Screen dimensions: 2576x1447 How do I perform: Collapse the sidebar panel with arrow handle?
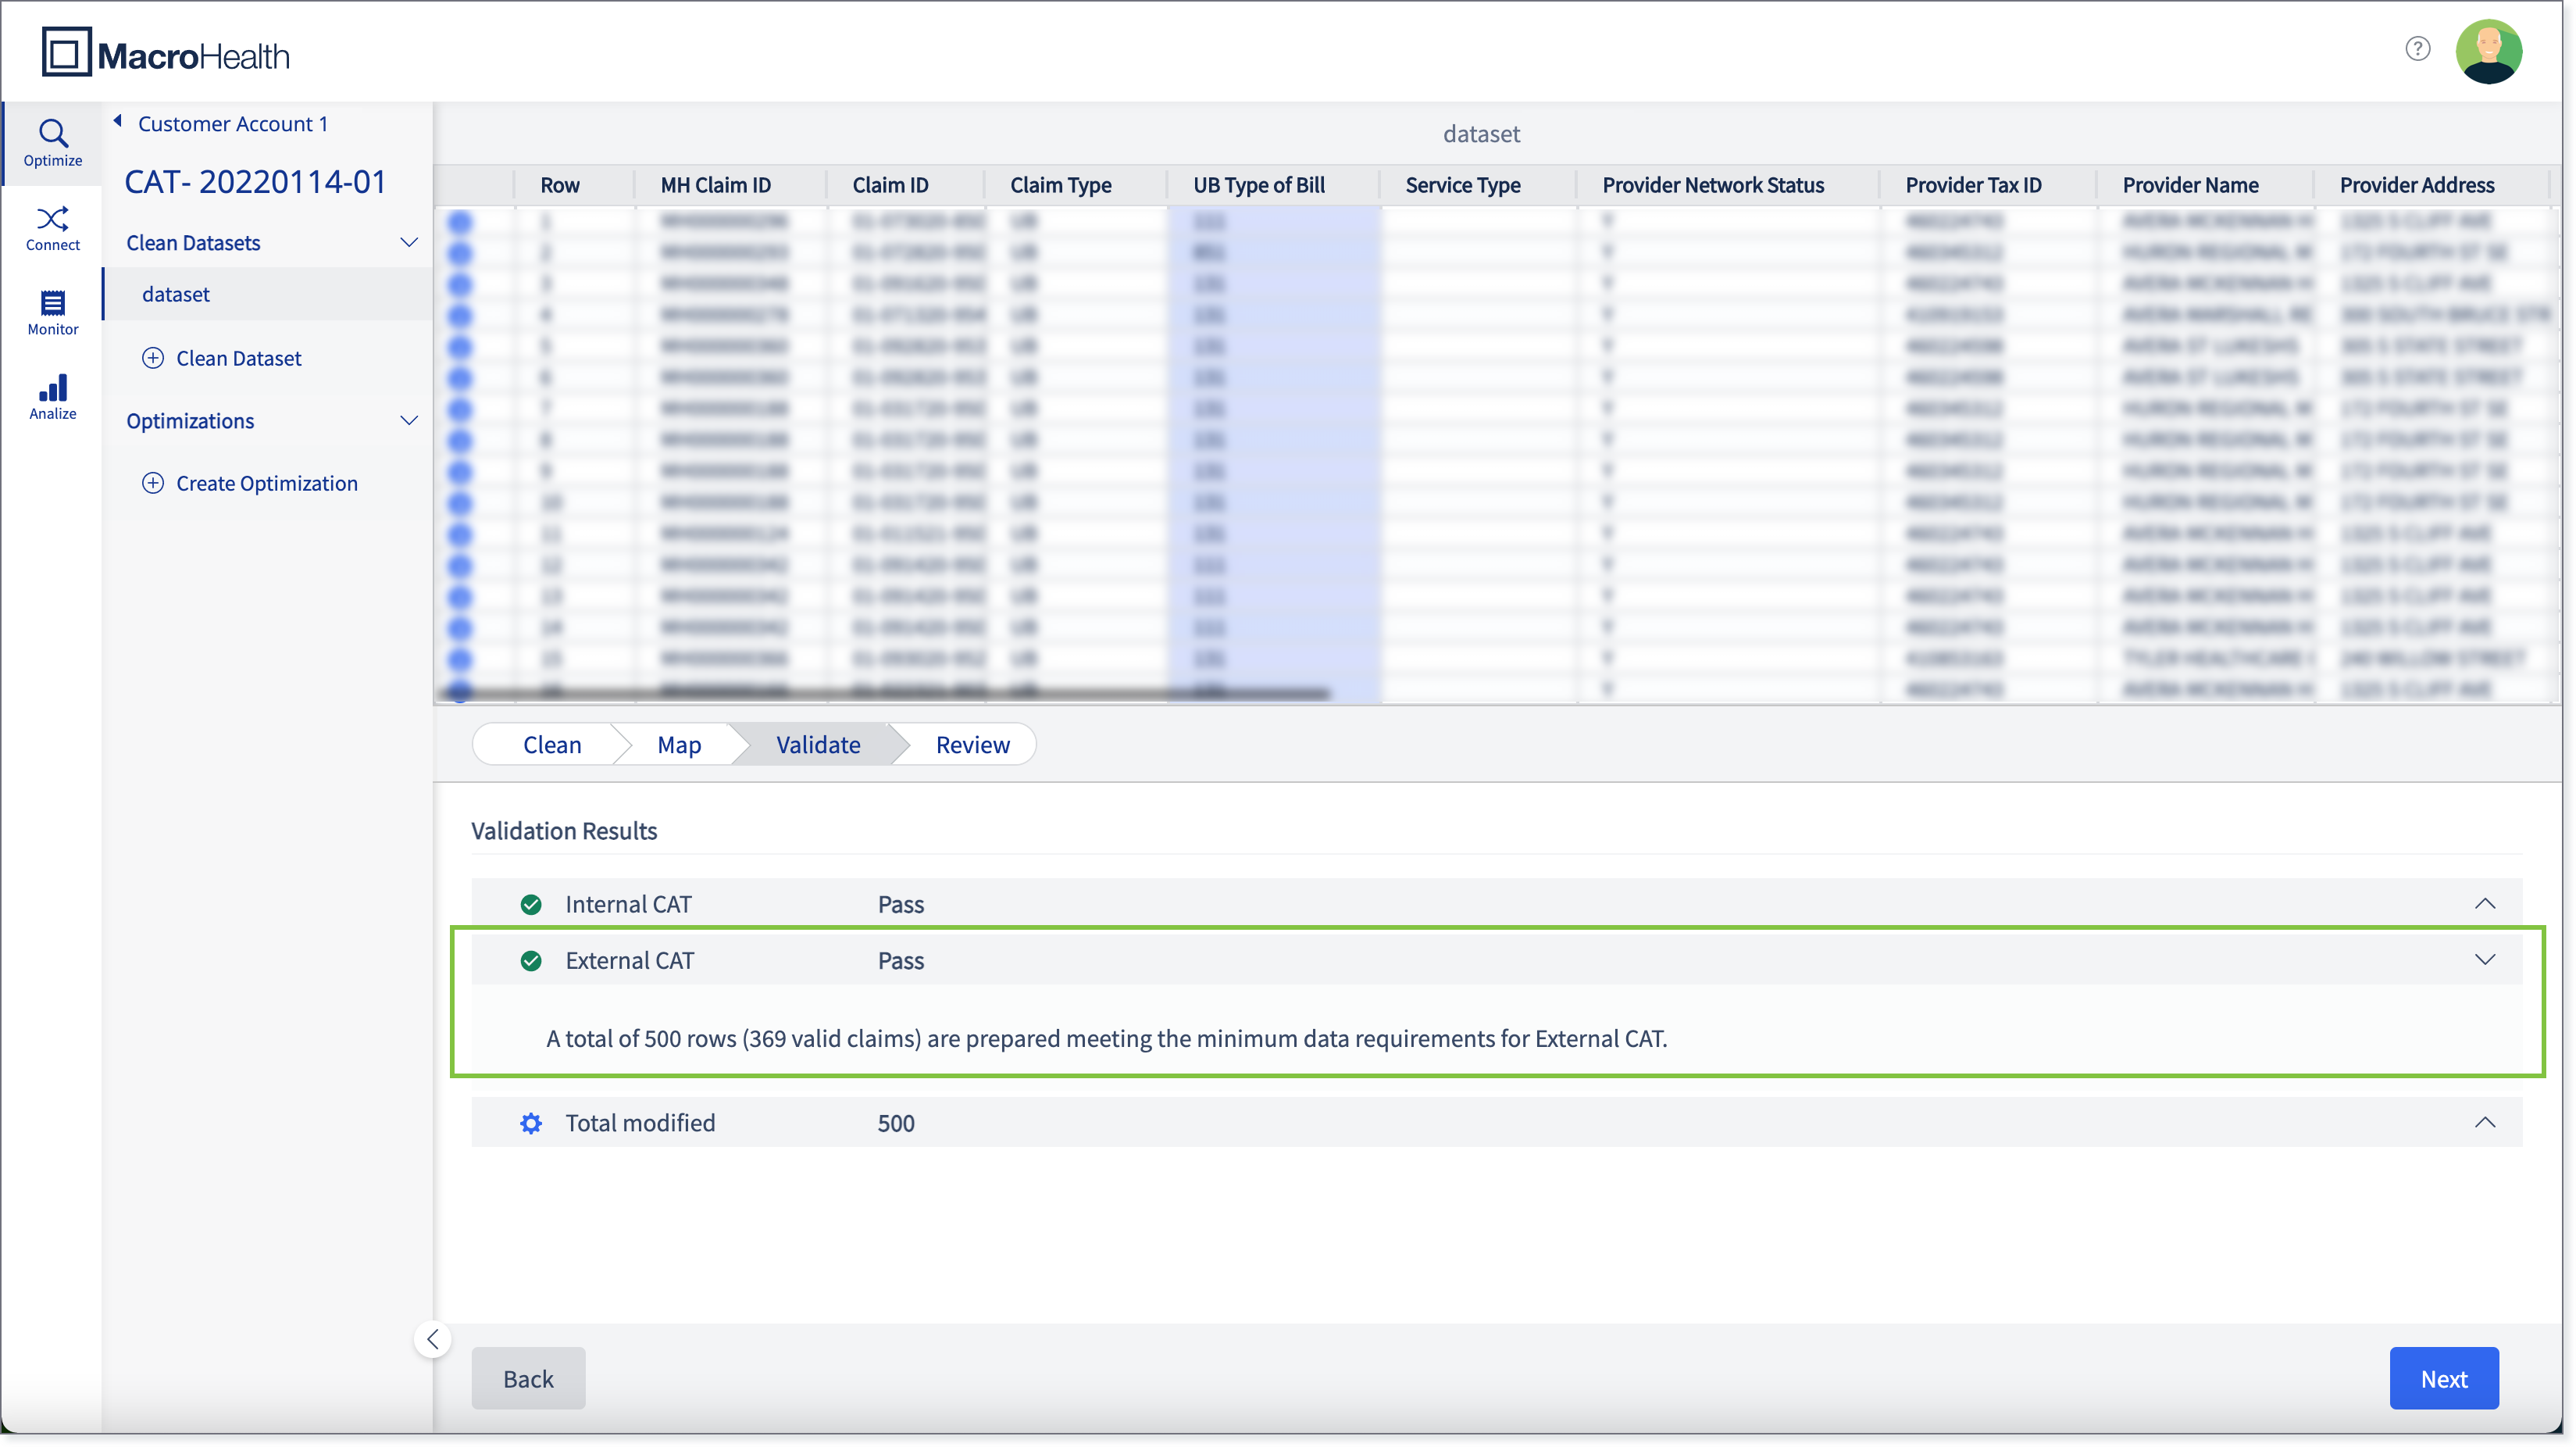pyautogui.click(x=432, y=1340)
